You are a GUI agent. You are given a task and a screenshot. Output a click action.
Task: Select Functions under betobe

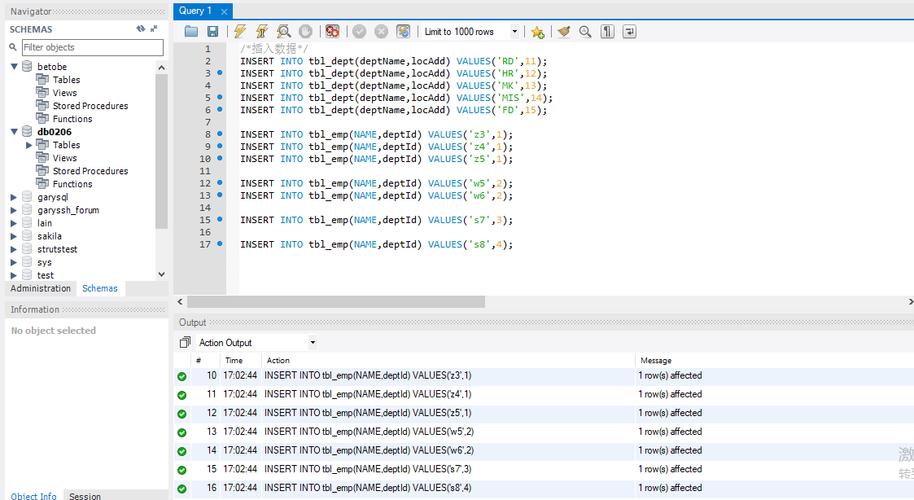click(x=72, y=119)
